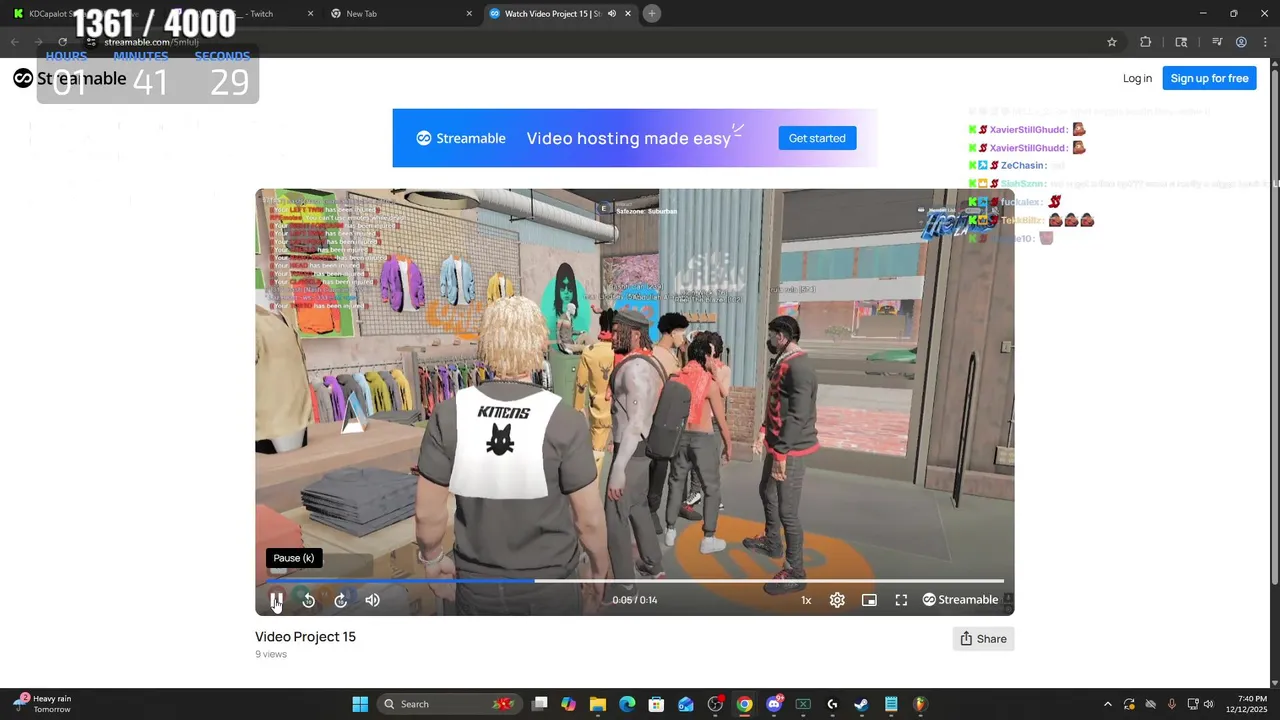
Task: Open File Explorer from the taskbar
Action: click(x=598, y=704)
